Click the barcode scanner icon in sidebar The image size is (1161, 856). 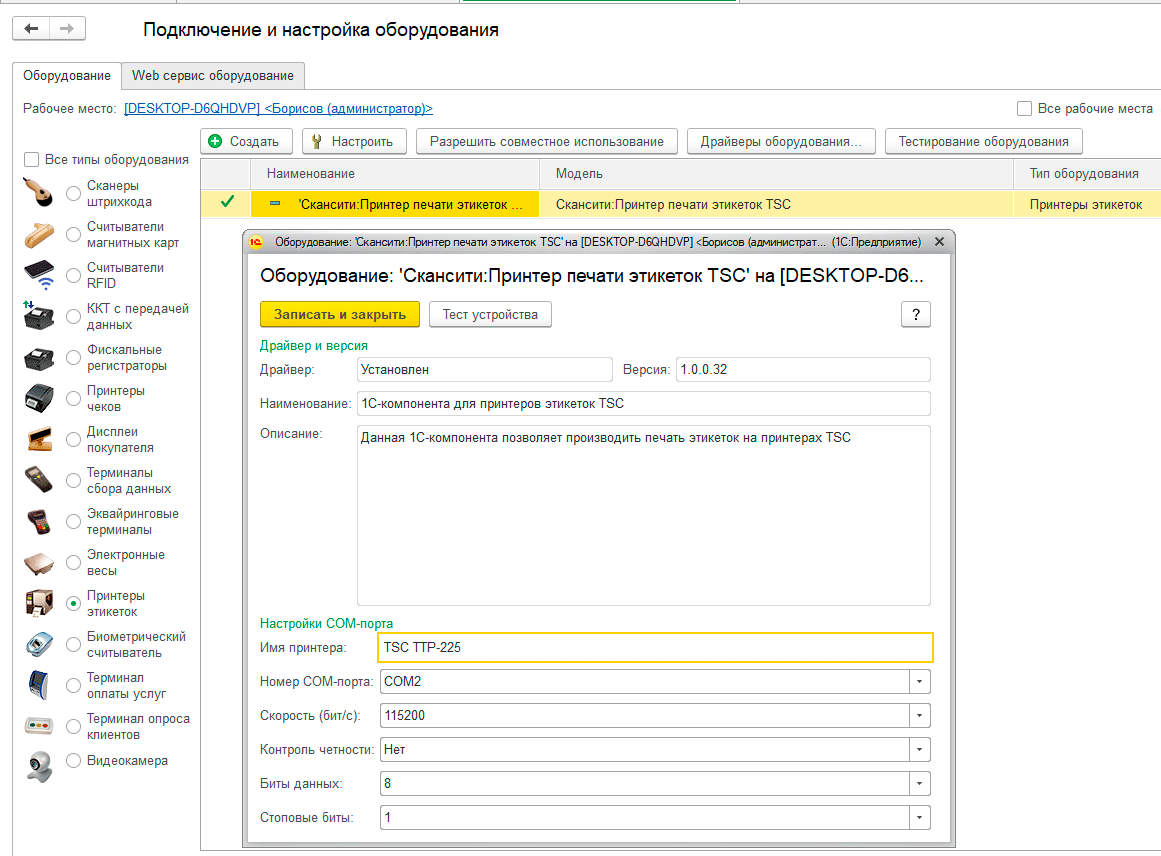coord(38,194)
